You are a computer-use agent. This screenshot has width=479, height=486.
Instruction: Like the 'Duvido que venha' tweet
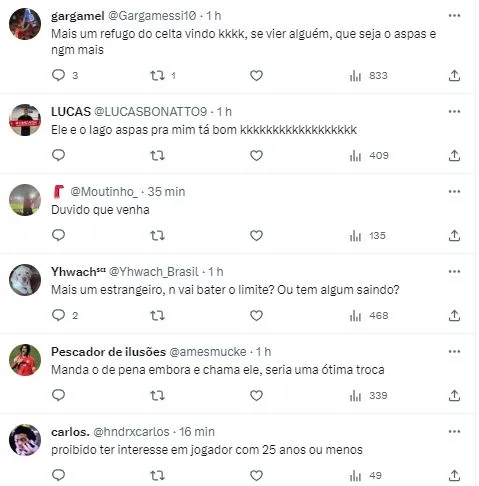[256, 236]
